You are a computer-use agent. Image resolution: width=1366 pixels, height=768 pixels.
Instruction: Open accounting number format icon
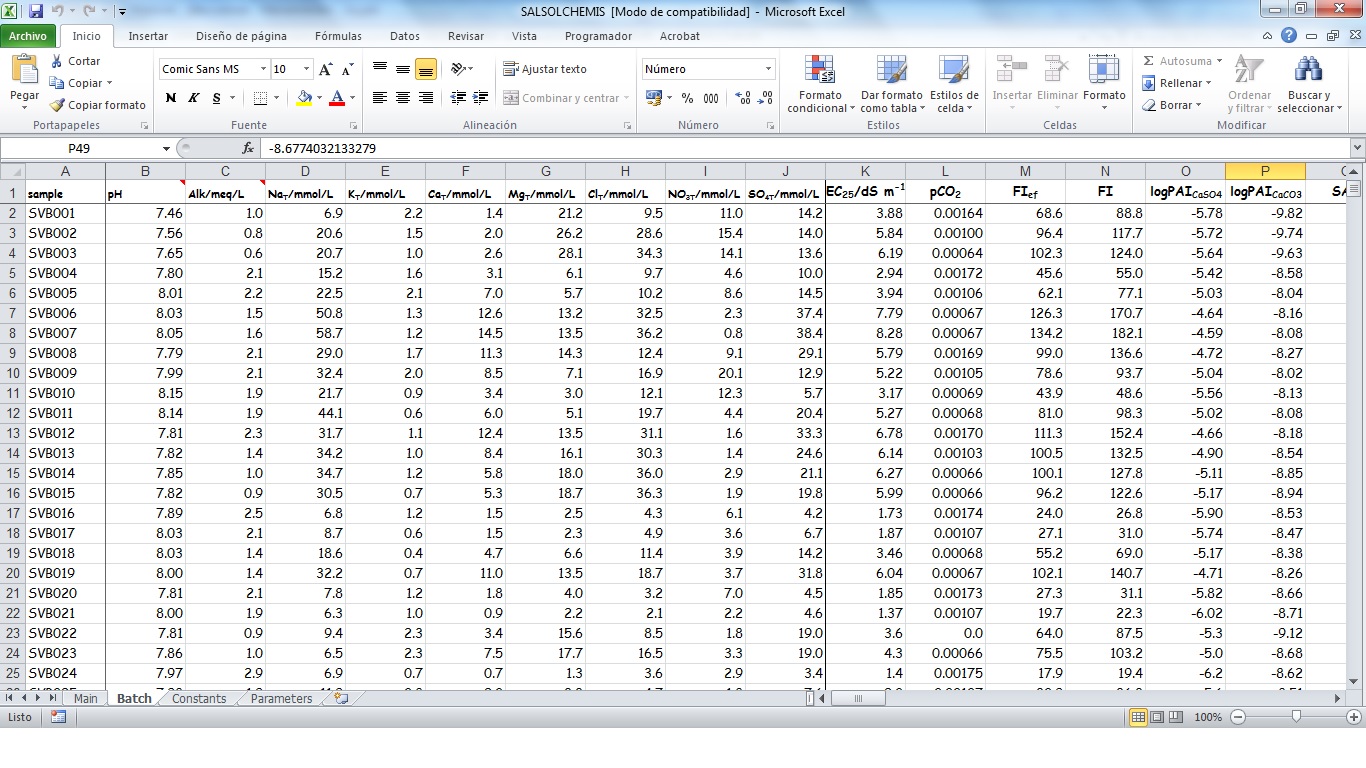pyautogui.click(x=653, y=98)
